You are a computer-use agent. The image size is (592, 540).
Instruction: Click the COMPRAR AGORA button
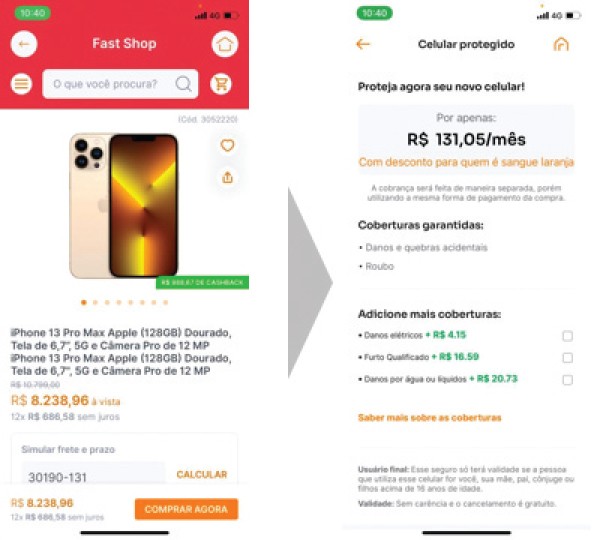point(187,509)
